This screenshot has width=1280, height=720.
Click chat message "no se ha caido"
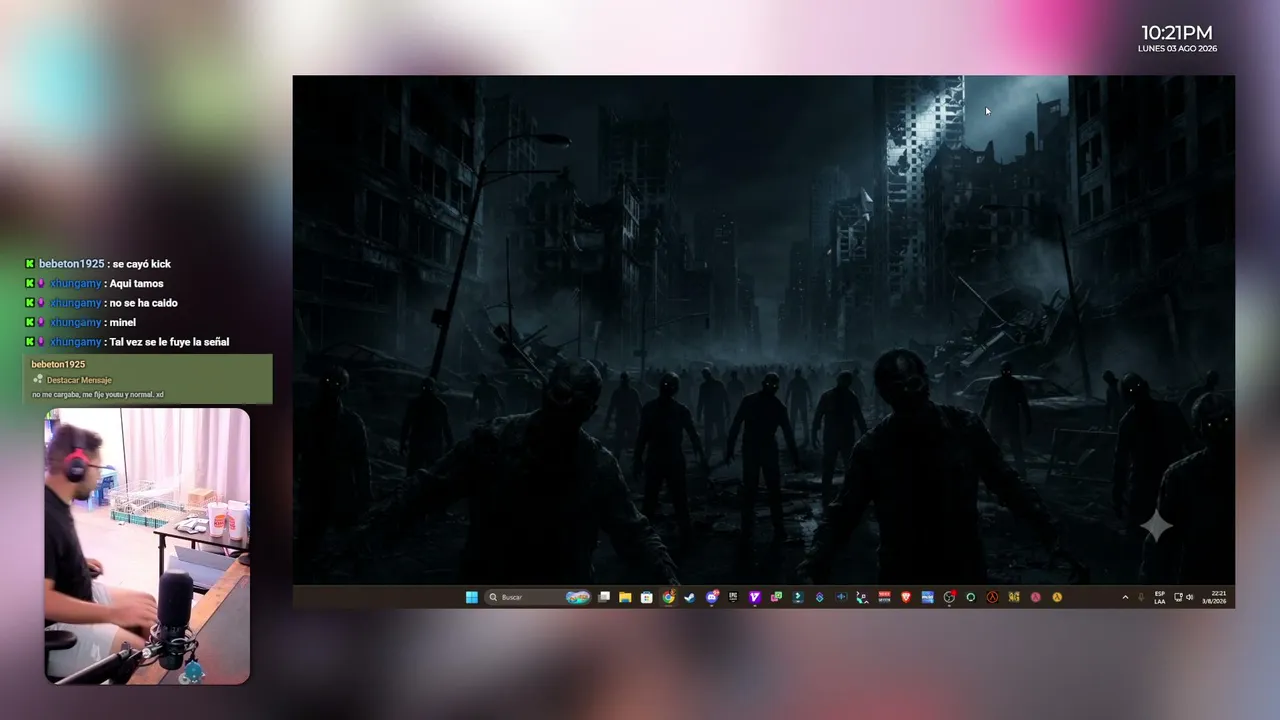tap(143, 303)
